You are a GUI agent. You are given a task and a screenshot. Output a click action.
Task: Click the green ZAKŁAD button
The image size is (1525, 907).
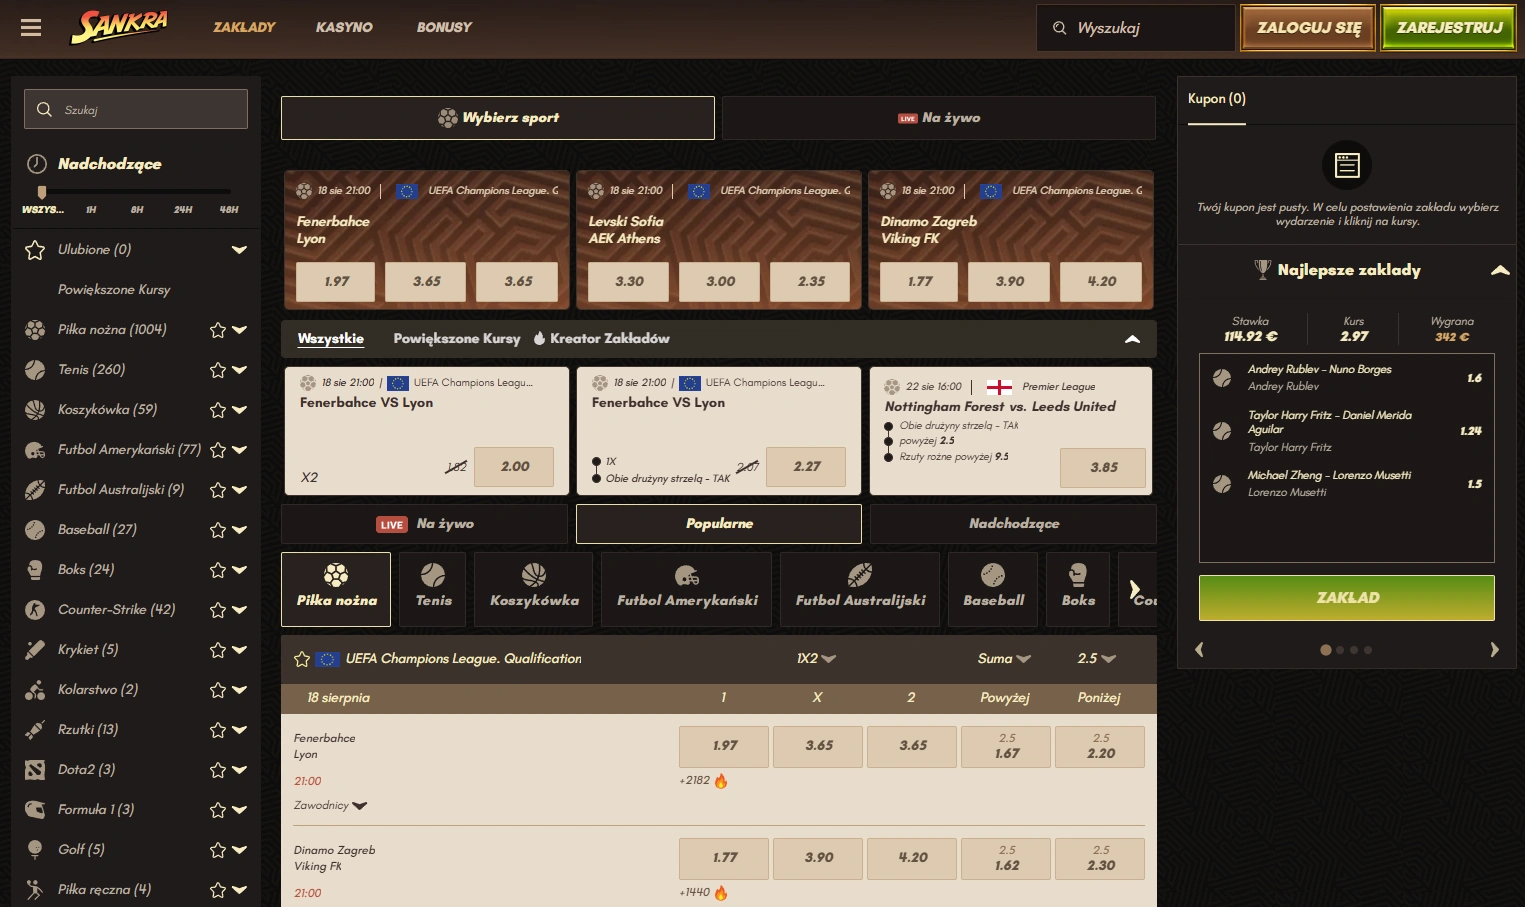(1347, 598)
